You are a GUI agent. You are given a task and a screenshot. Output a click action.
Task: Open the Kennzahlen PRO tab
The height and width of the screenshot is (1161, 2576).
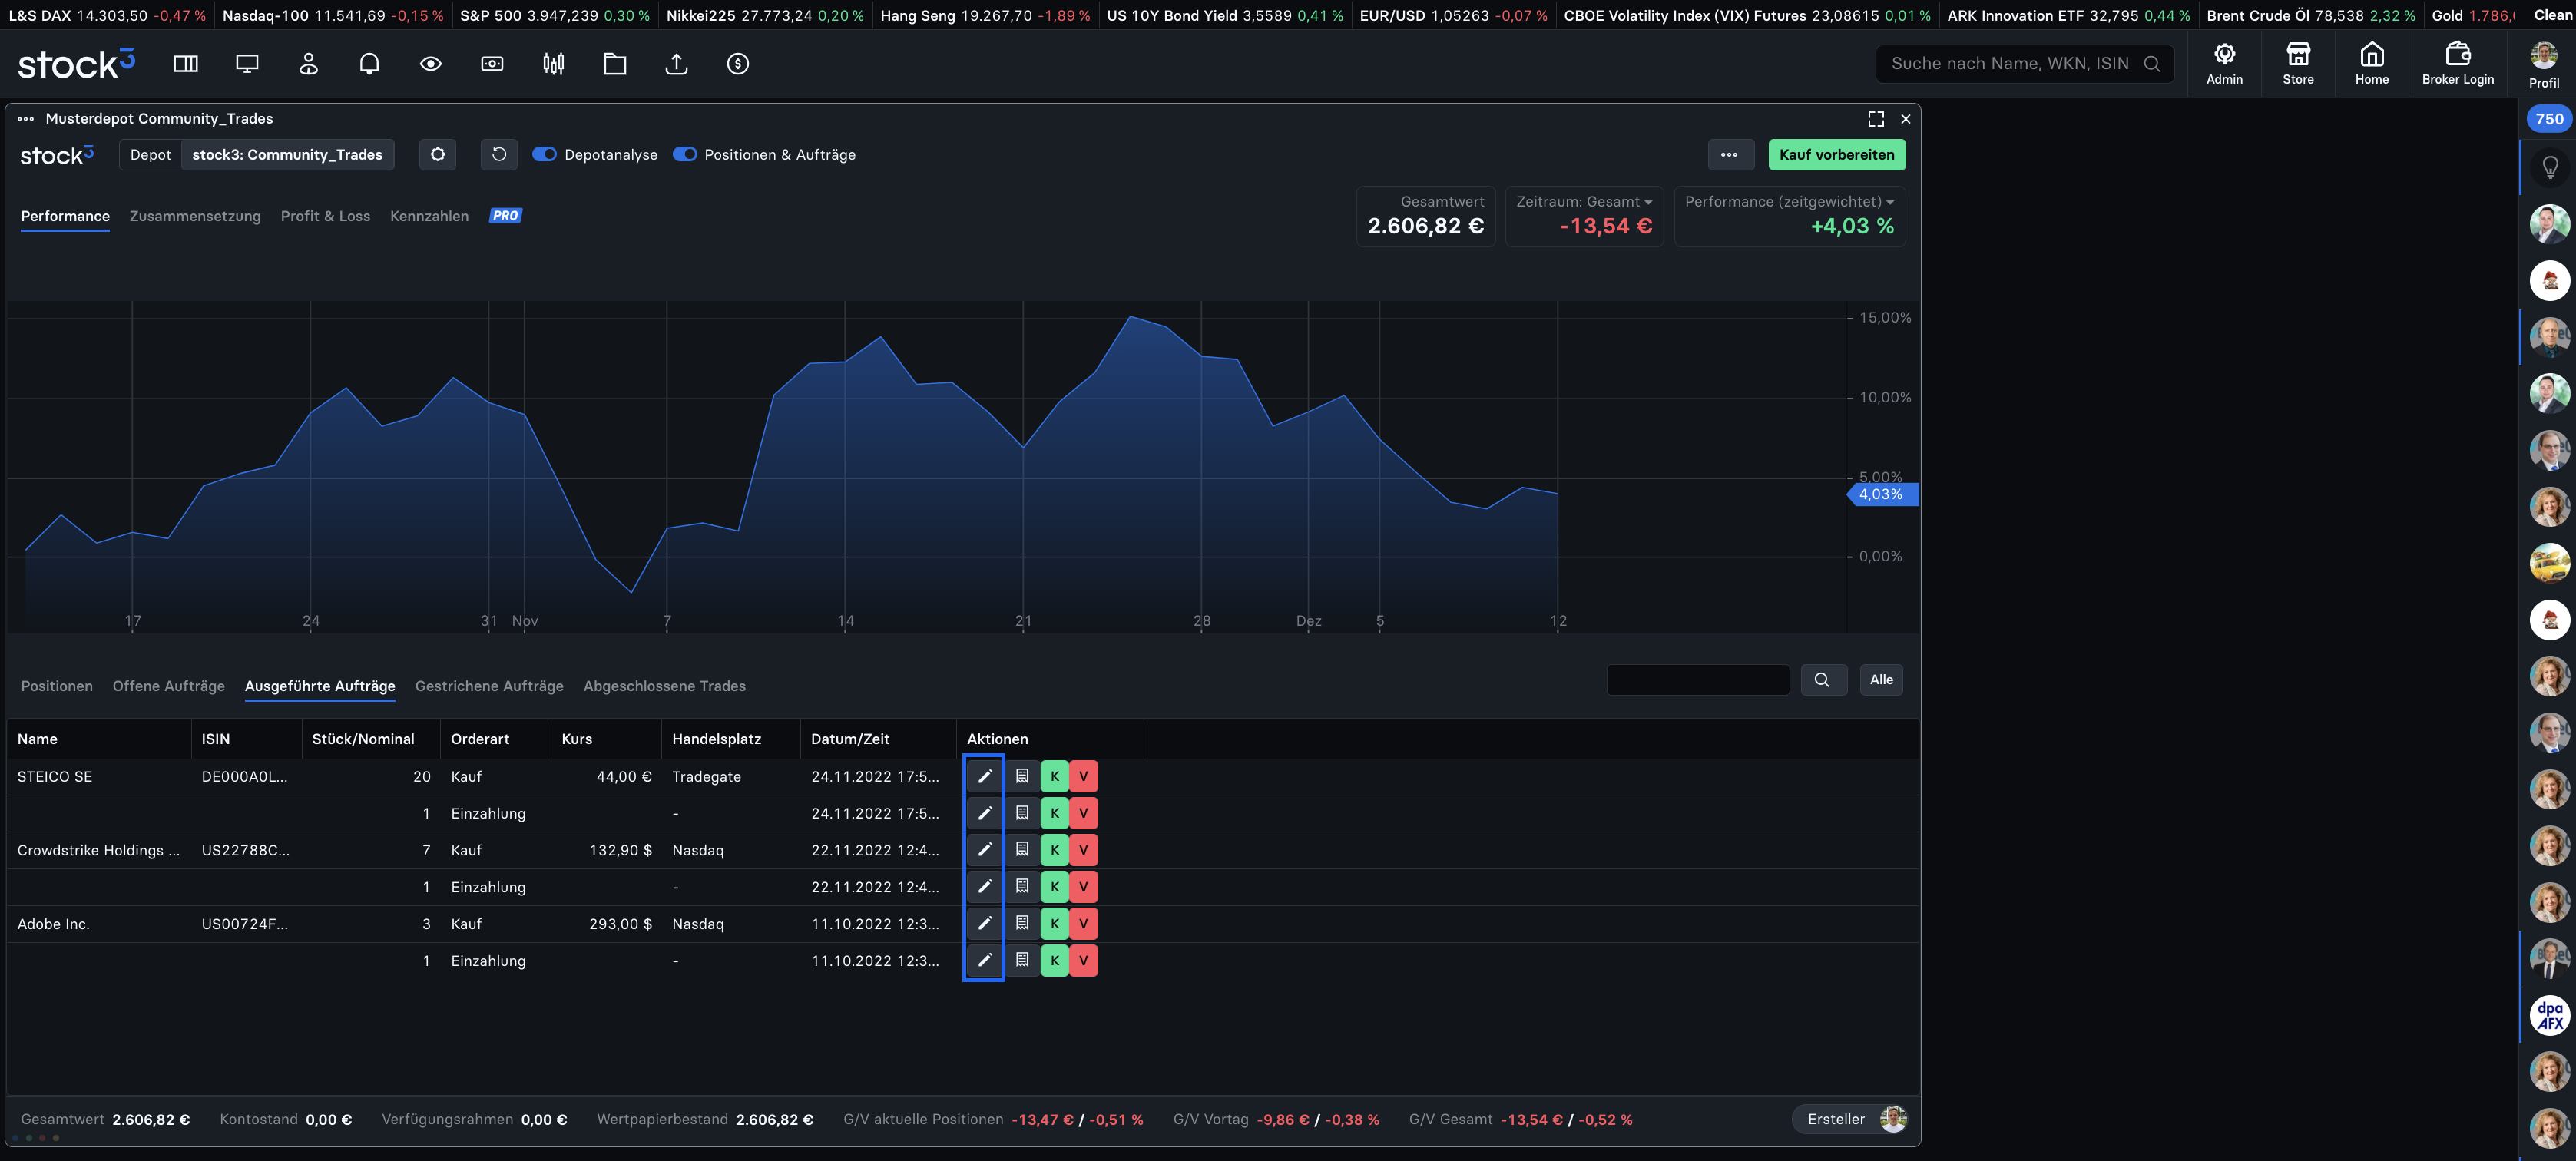tap(455, 217)
